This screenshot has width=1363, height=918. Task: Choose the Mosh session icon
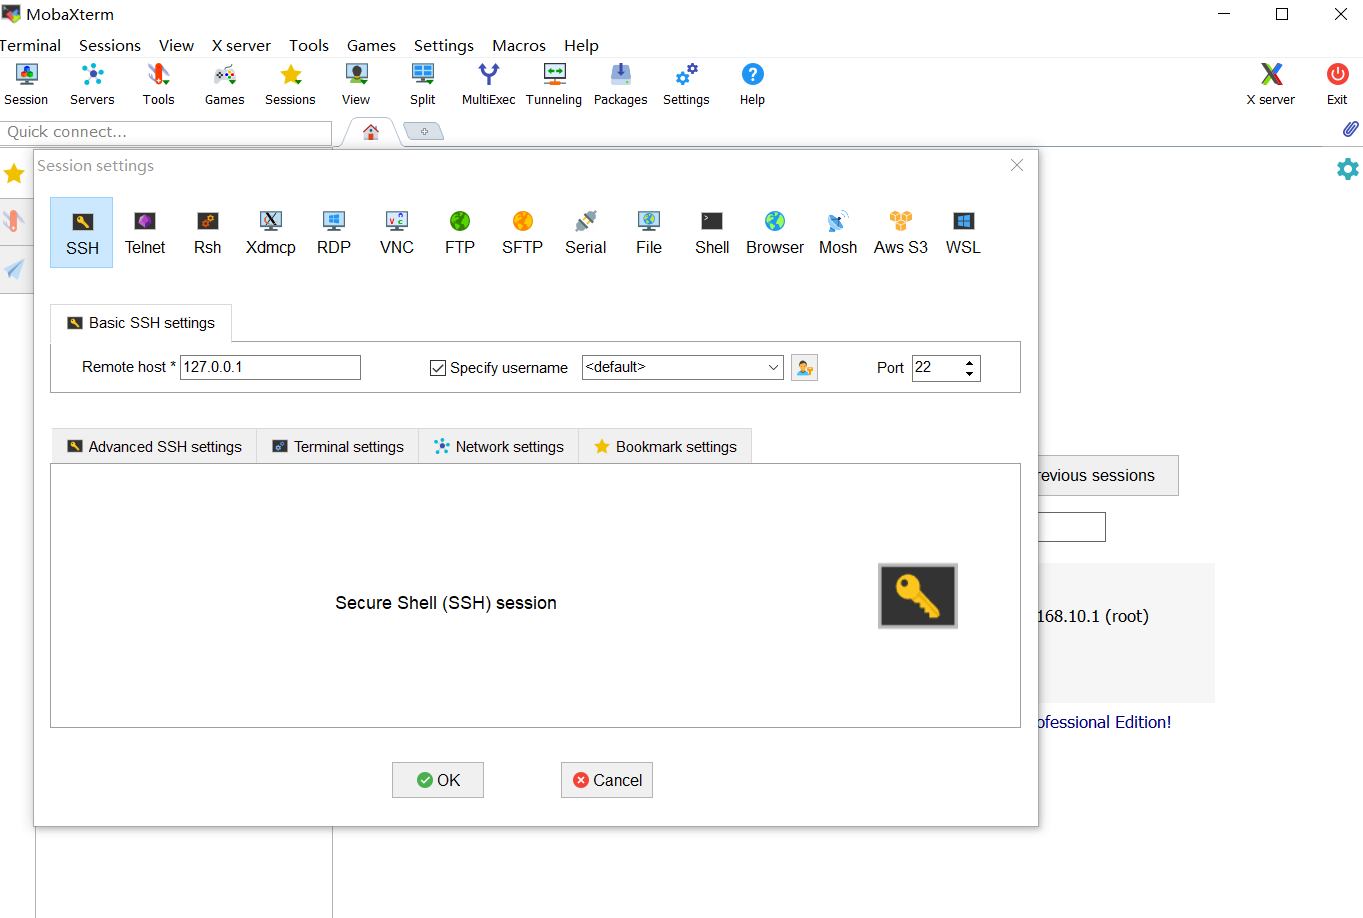click(x=838, y=232)
